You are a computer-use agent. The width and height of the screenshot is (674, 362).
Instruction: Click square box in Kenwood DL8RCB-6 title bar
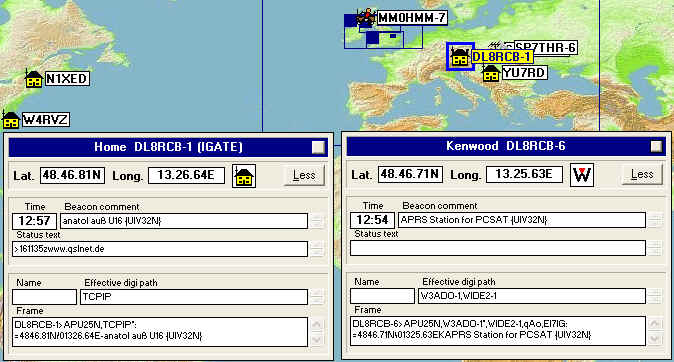[656, 146]
